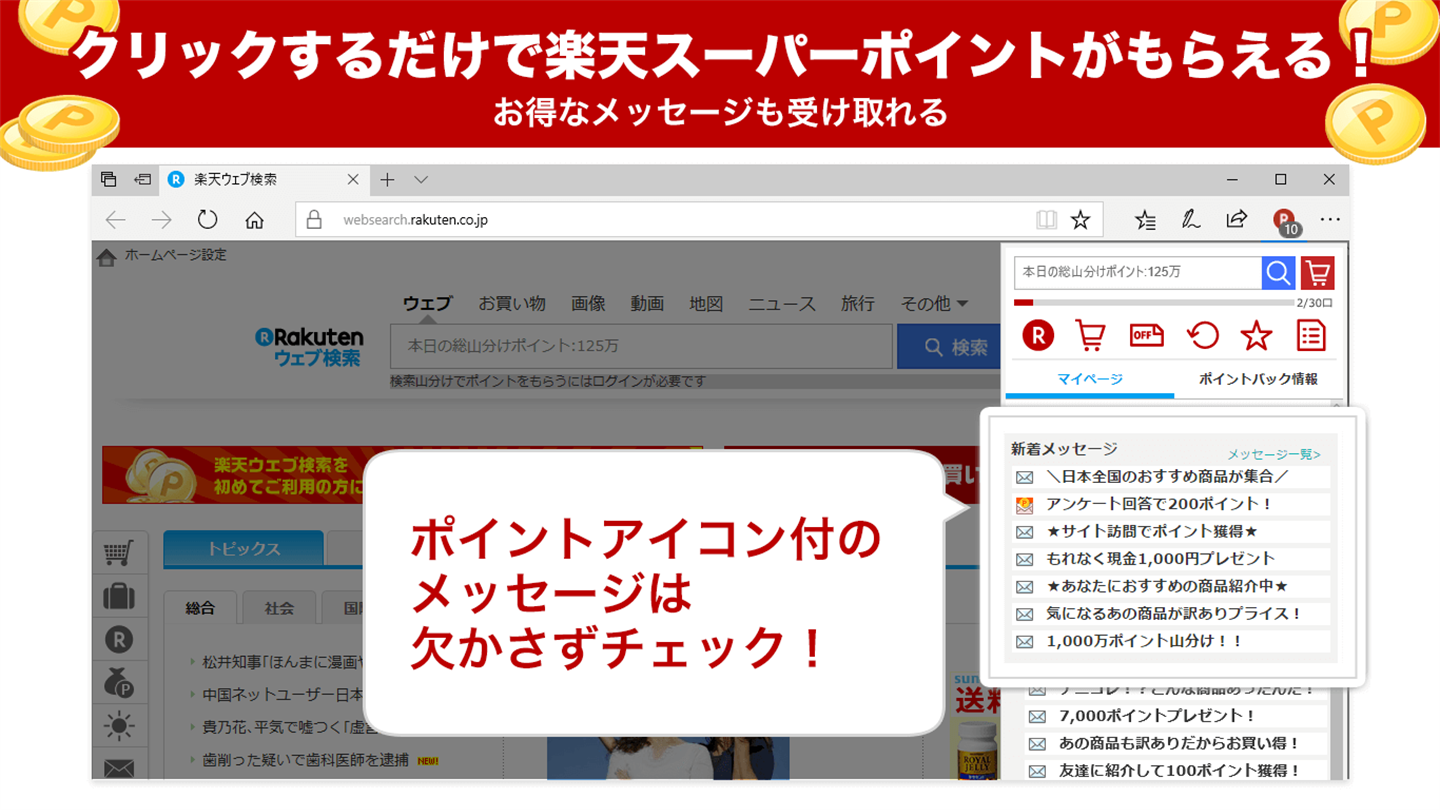Select the お買い物 search category
Screen dimensions: 1440x810
(511, 303)
